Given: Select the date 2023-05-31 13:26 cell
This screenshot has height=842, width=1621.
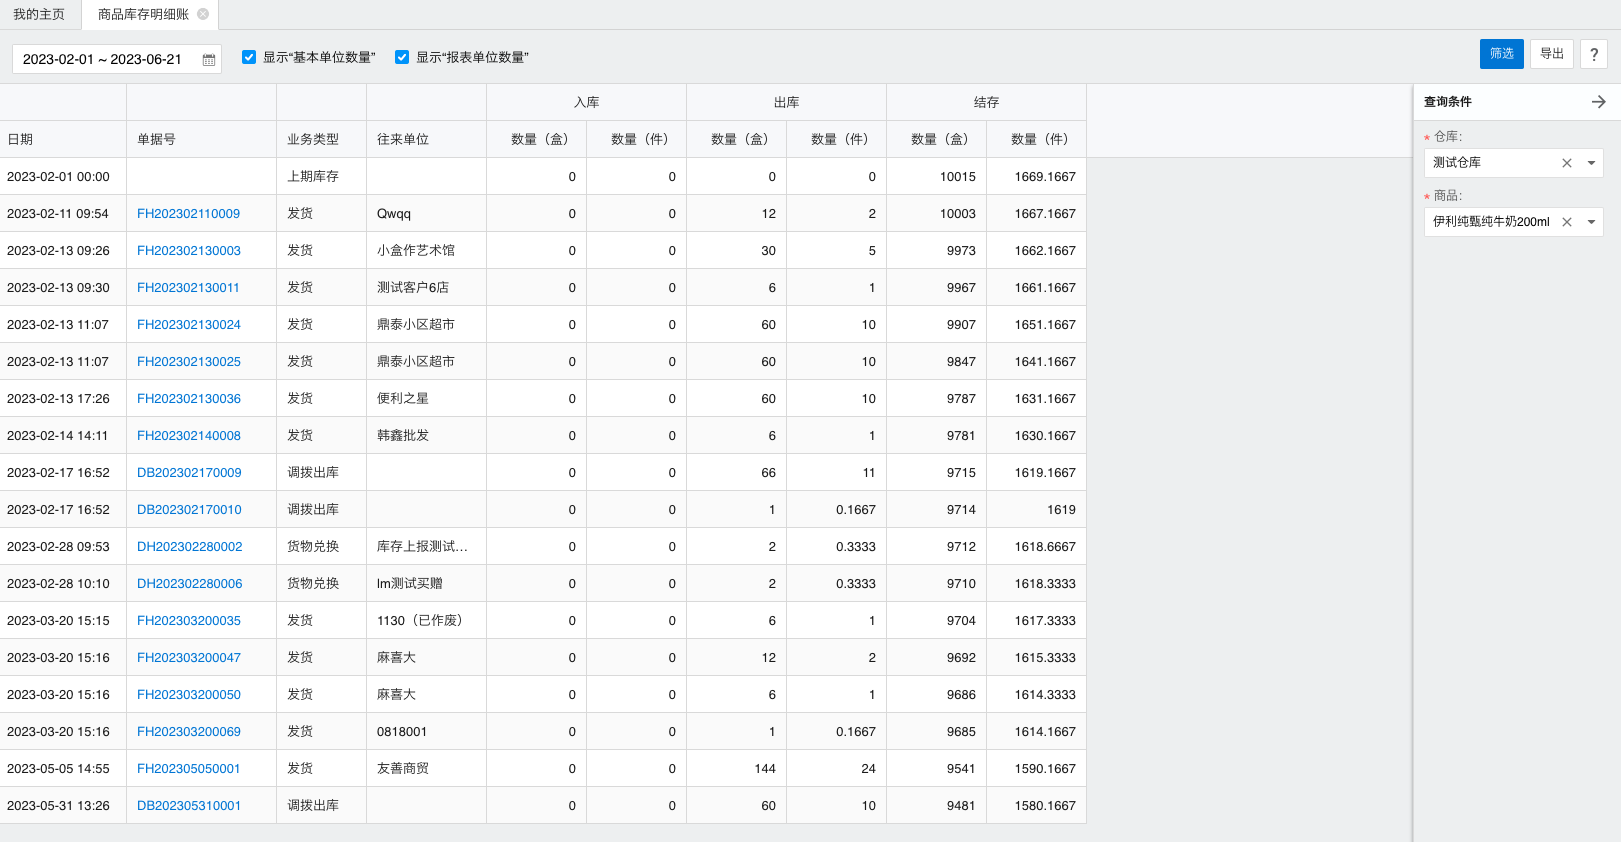Looking at the screenshot, I should point(63,806).
